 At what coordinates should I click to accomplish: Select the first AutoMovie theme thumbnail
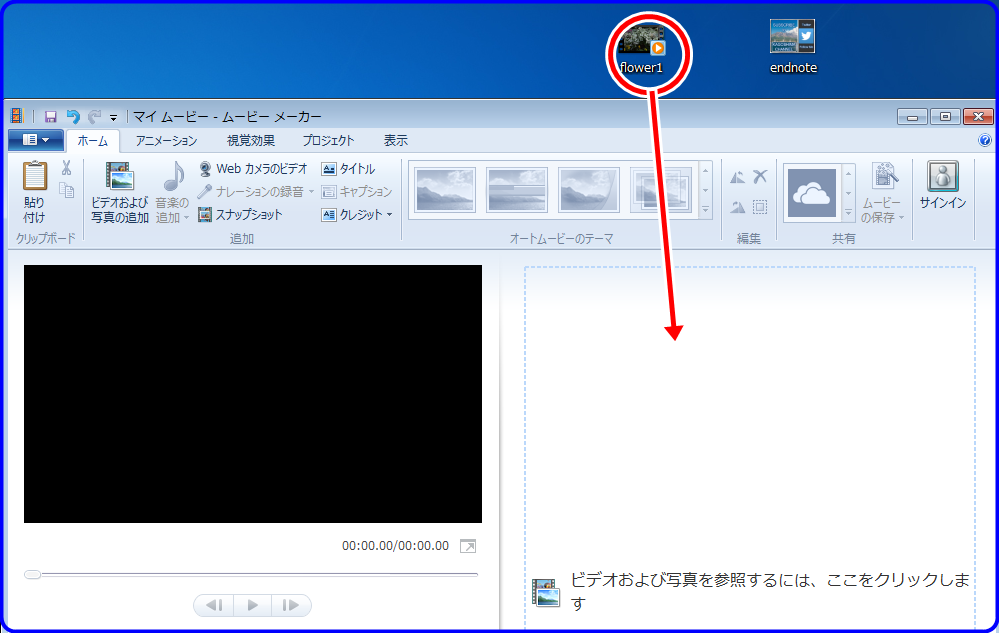(445, 190)
